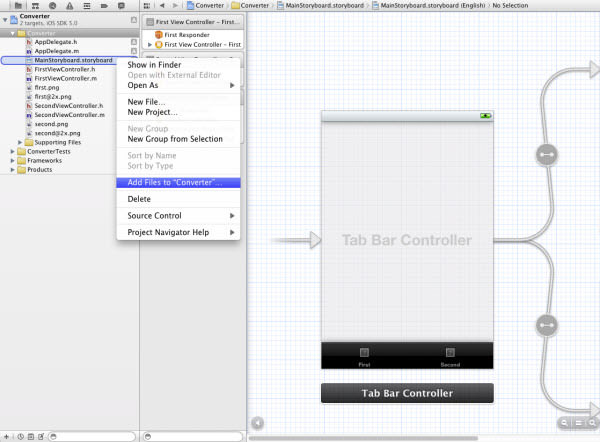Choose Delete from context menu
The image size is (600, 442).
coord(178,199)
